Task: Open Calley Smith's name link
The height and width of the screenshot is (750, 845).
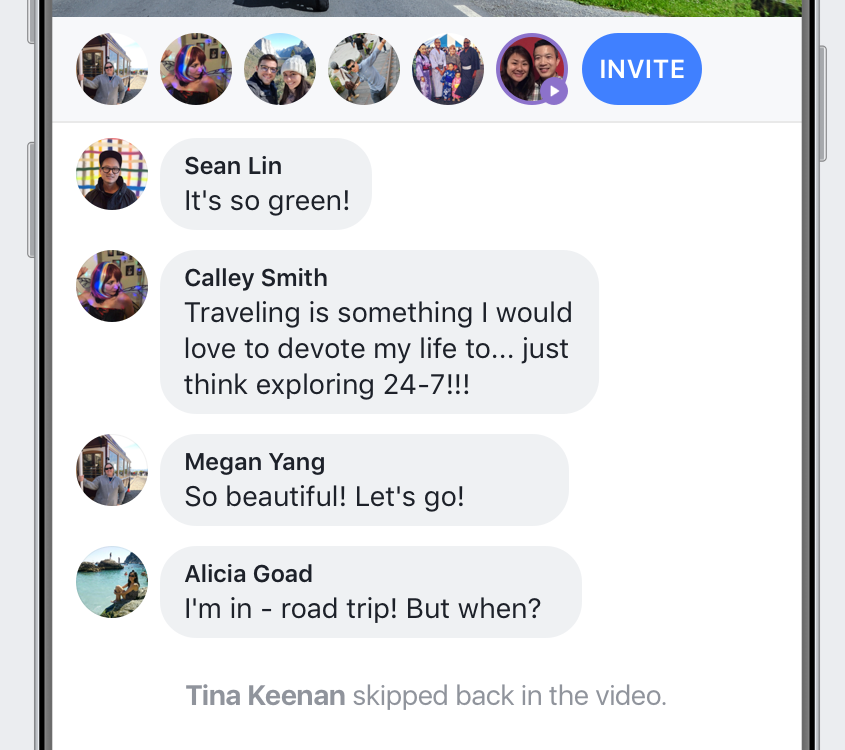Action: [x=256, y=278]
